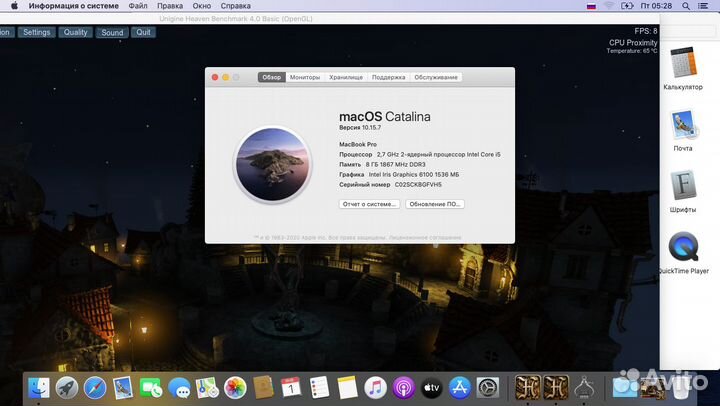Toggle Sound in Heaven Benchmark
The width and height of the screenshot is (720, 406).
click(x=112, y=32)
